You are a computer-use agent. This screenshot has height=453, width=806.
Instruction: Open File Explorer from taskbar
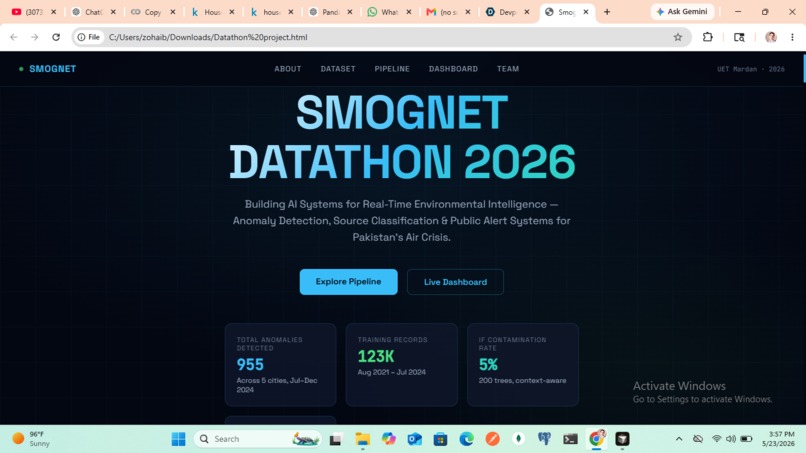click(x=362, y=439)
